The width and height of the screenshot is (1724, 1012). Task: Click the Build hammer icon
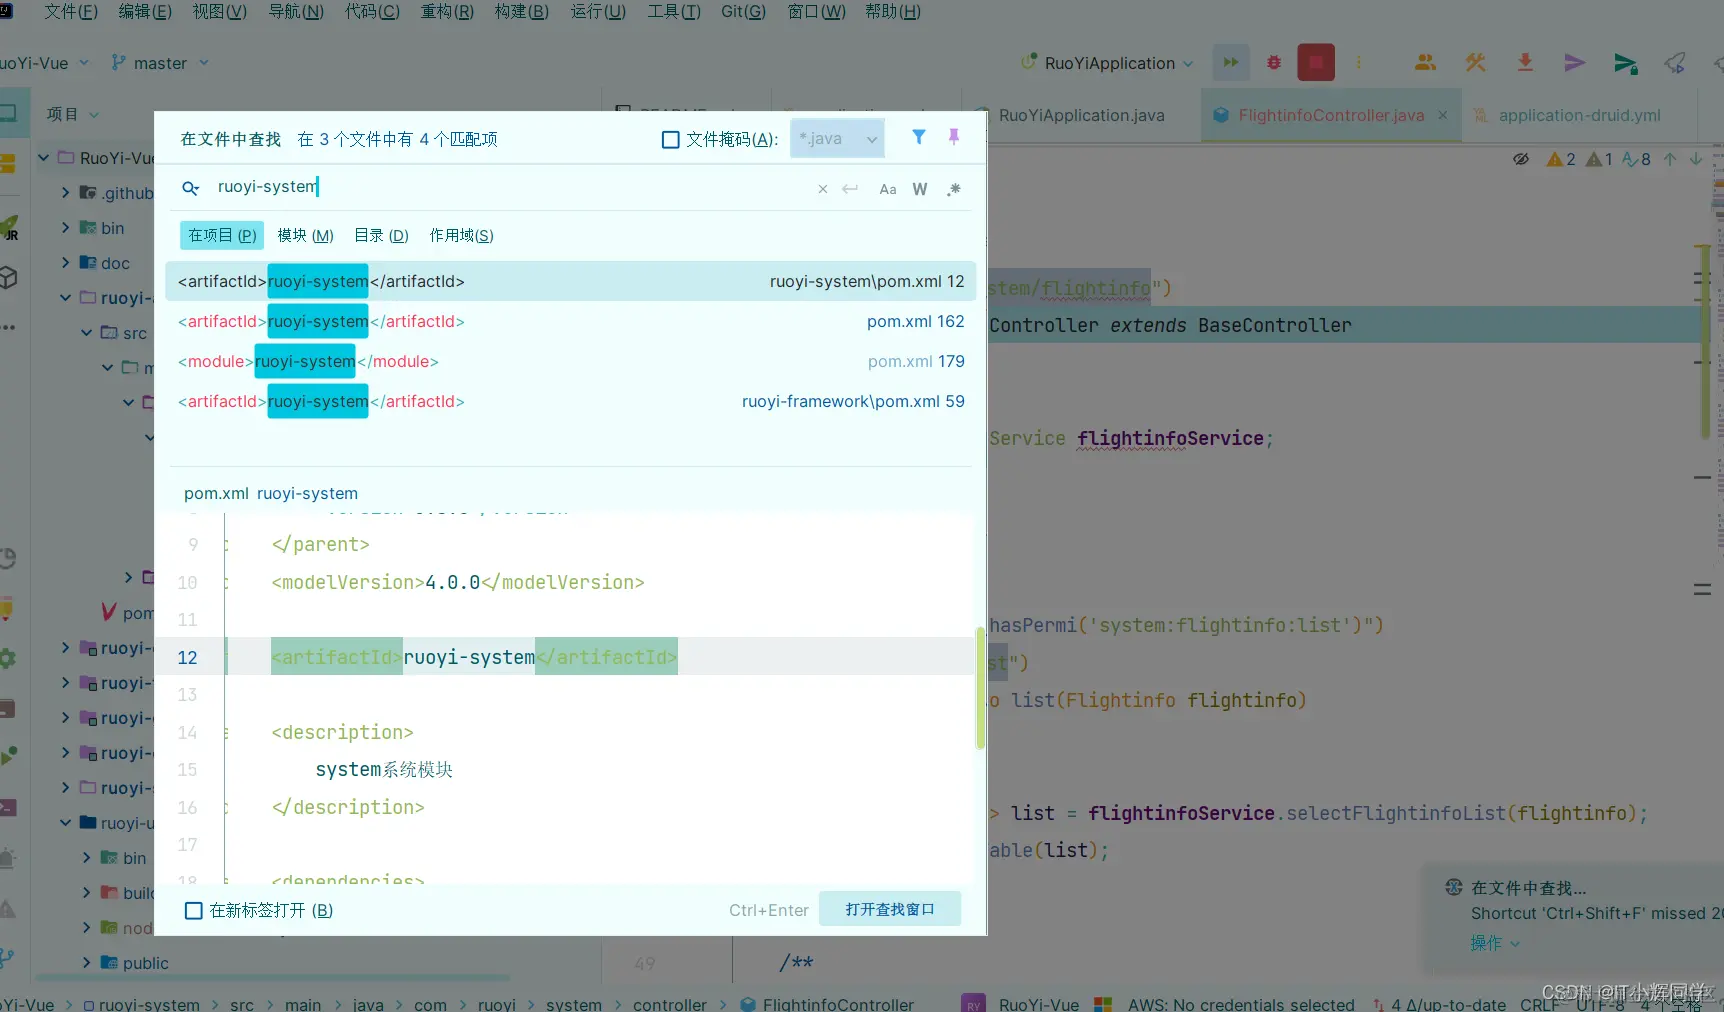(x=1475, y=63)
